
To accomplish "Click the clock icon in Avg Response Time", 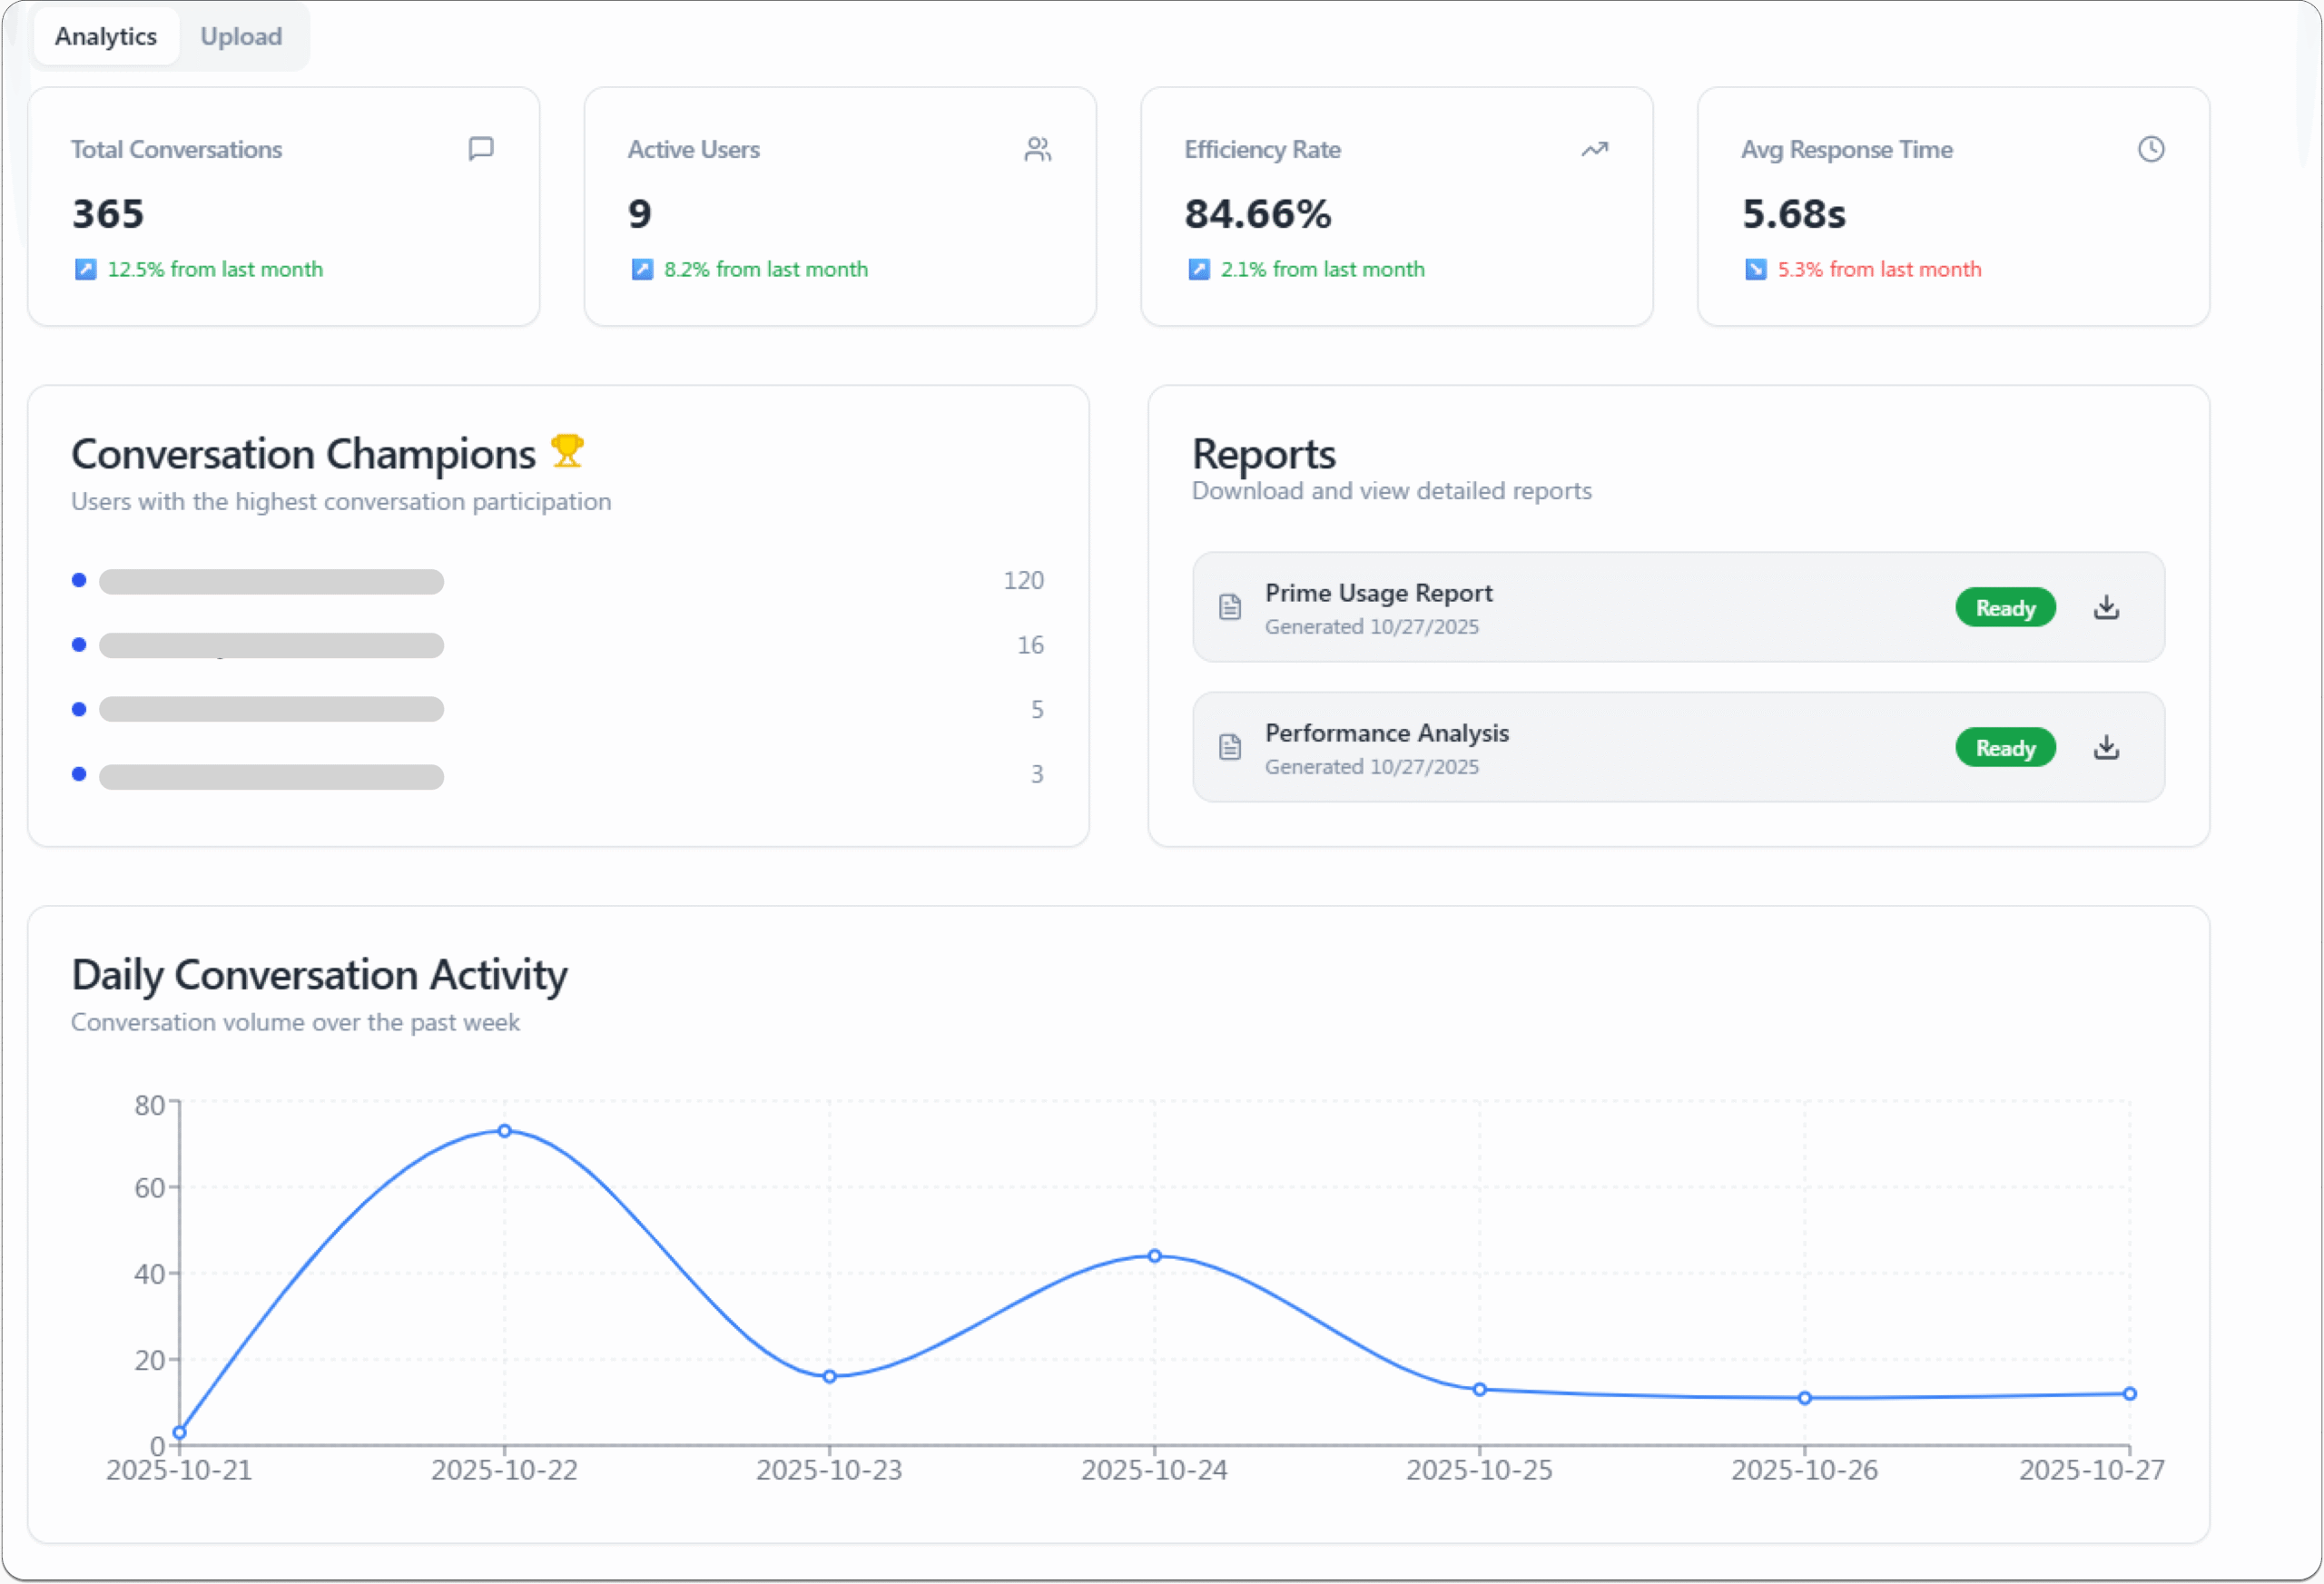I will [x=2151, y=149].
